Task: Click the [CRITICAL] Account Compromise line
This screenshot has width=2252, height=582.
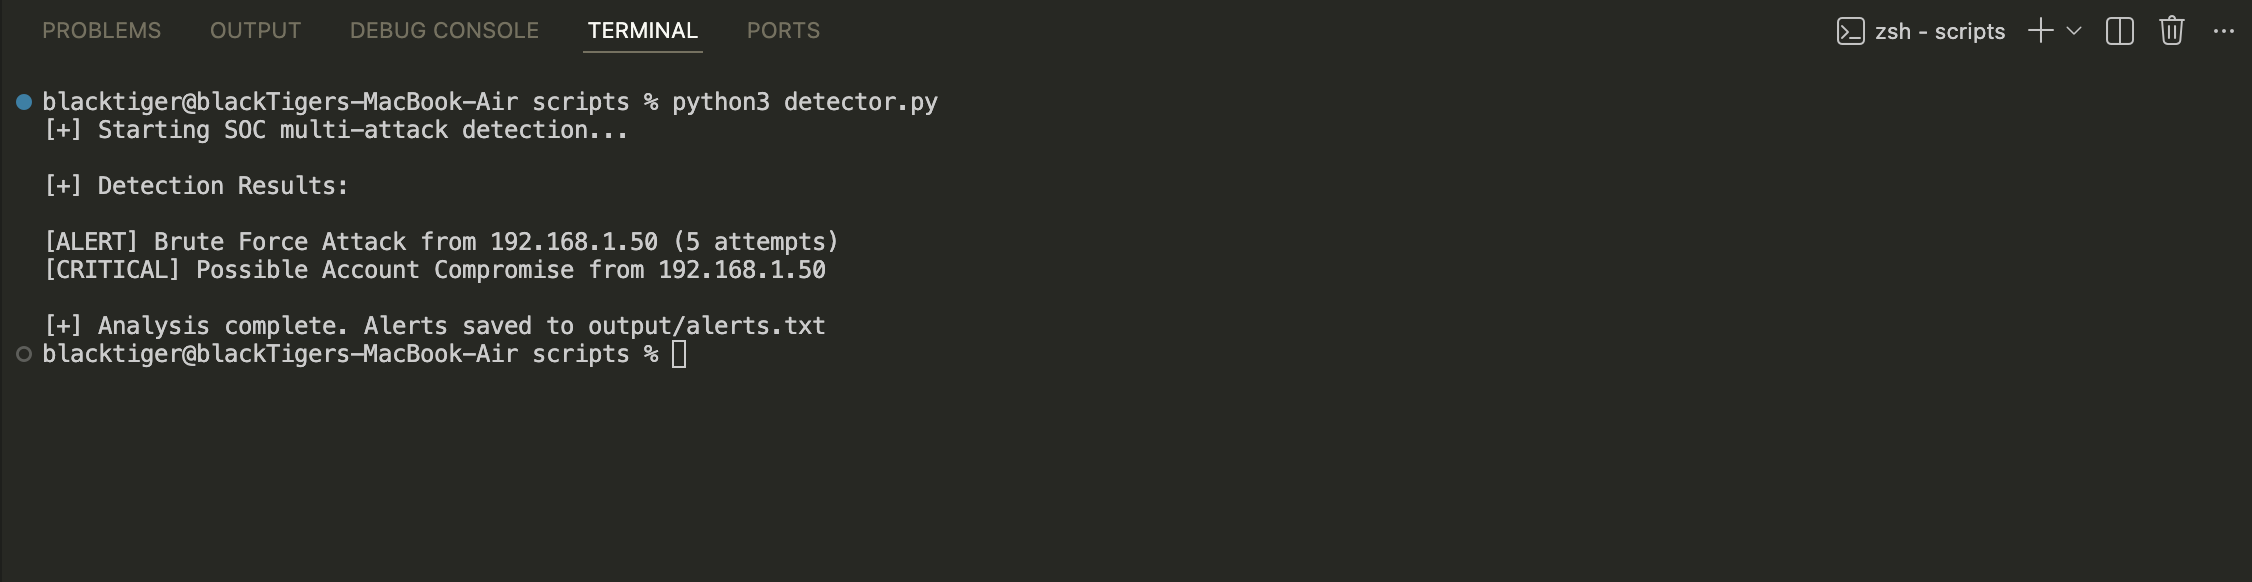Action: 435,270
